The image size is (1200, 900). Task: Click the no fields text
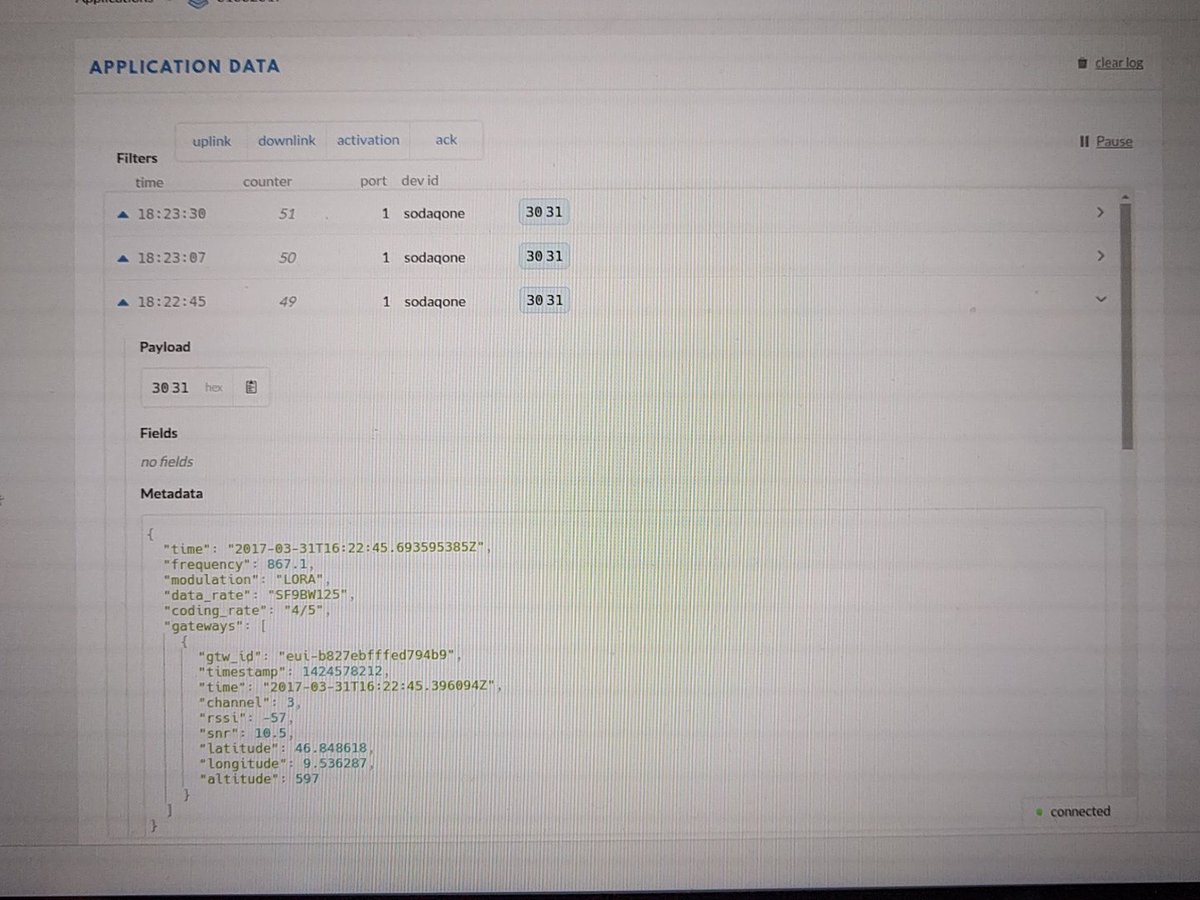point(166,462)
